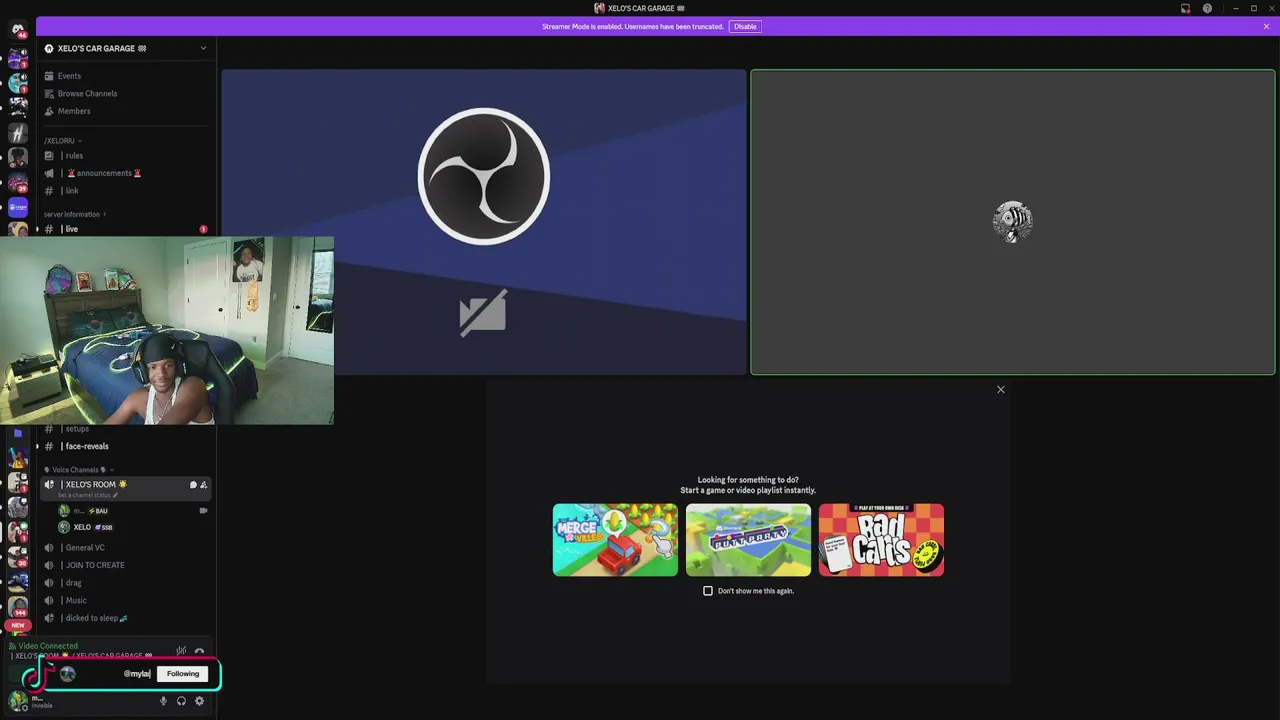Select the XELO'S ROOM voice channel
This screenshot has height=720, width=1280.
click(125, 487)
